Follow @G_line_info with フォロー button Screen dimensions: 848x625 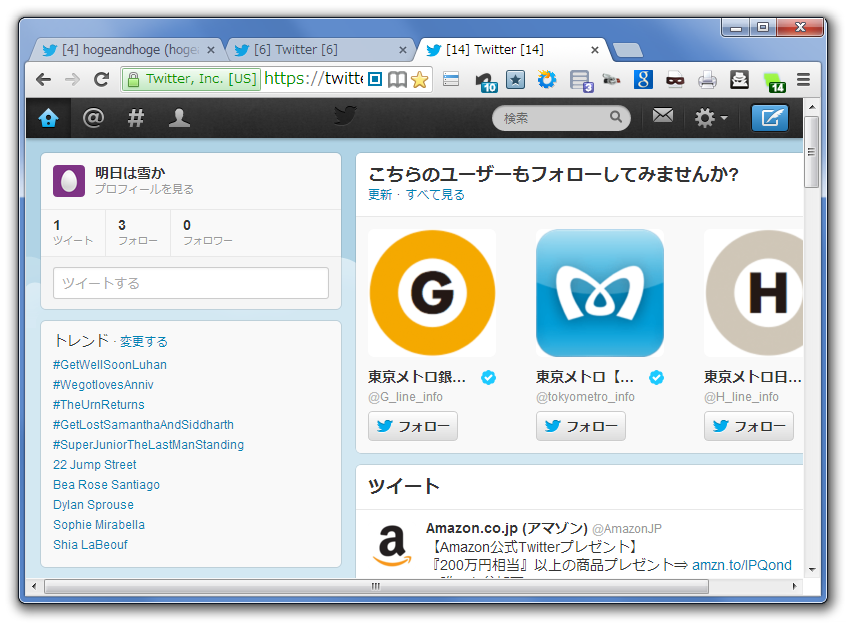[413, 426]
